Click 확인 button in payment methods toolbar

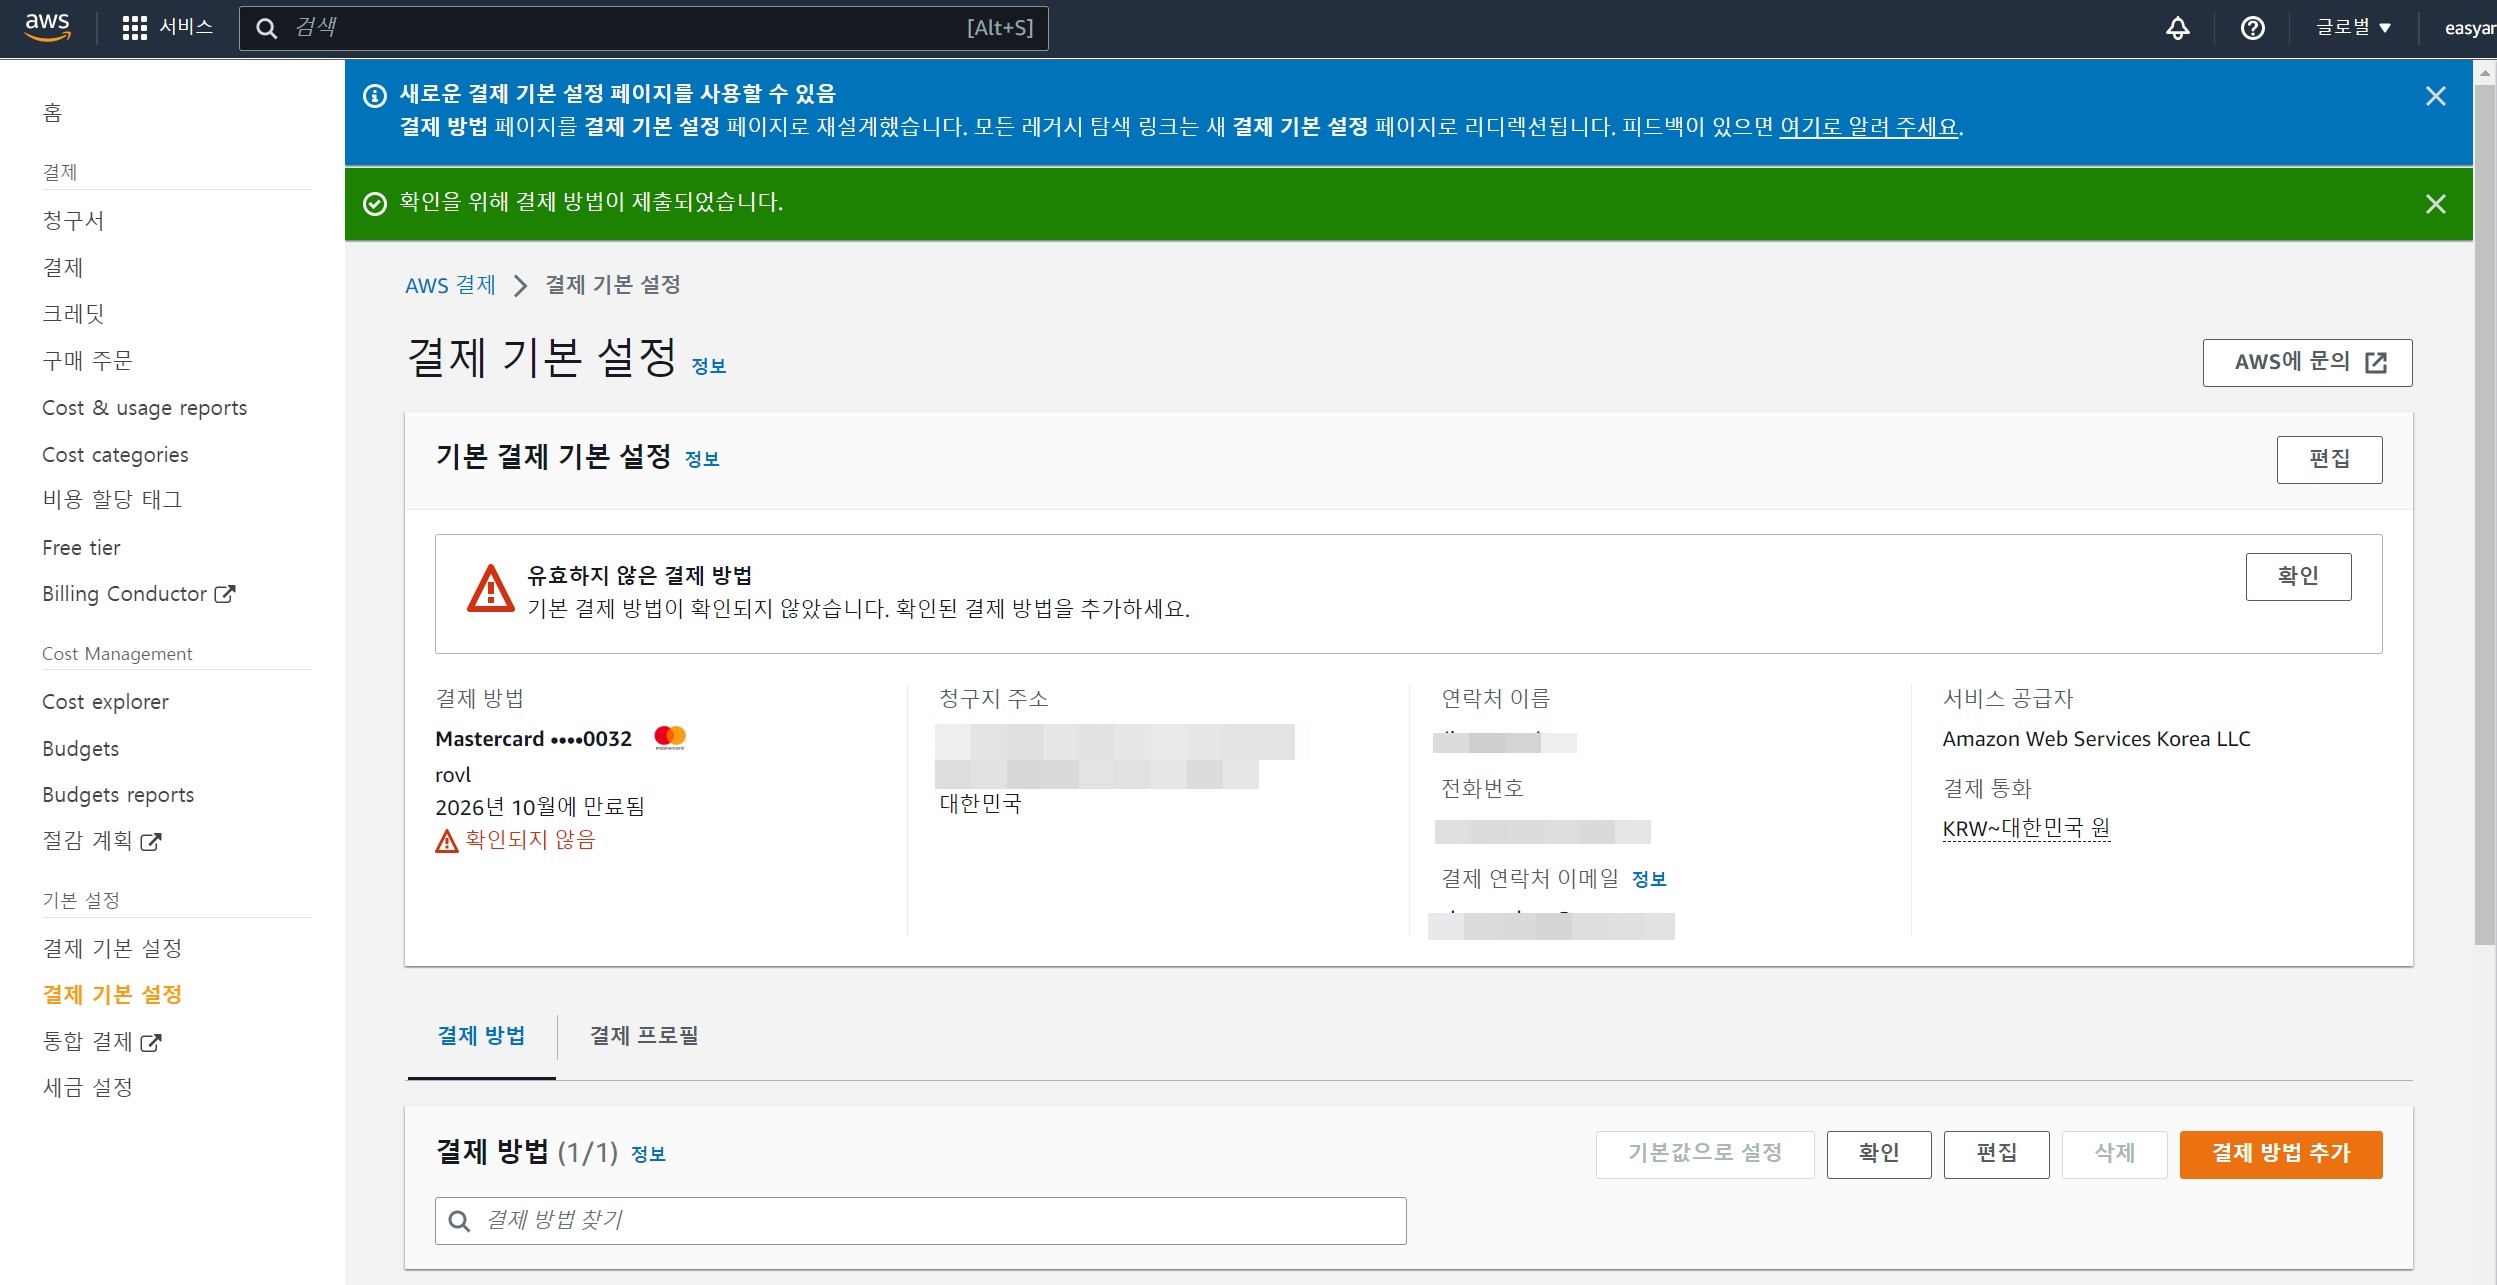[1878, 1154]
